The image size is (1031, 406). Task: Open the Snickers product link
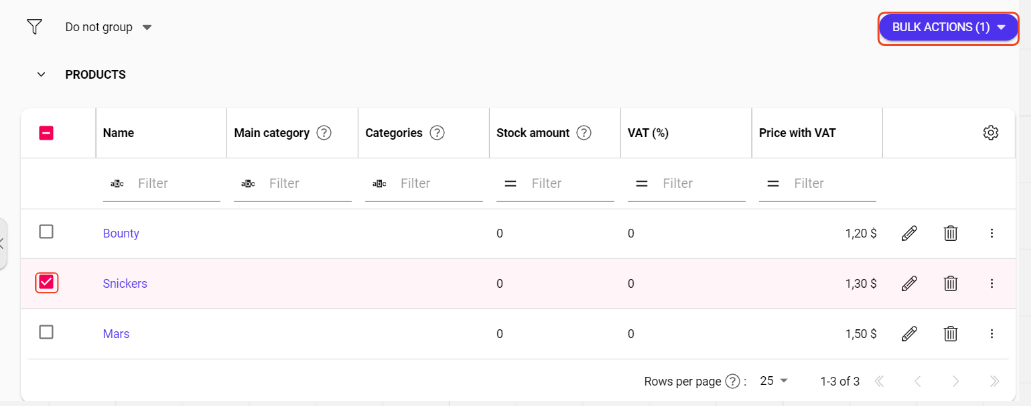[125, 284]
